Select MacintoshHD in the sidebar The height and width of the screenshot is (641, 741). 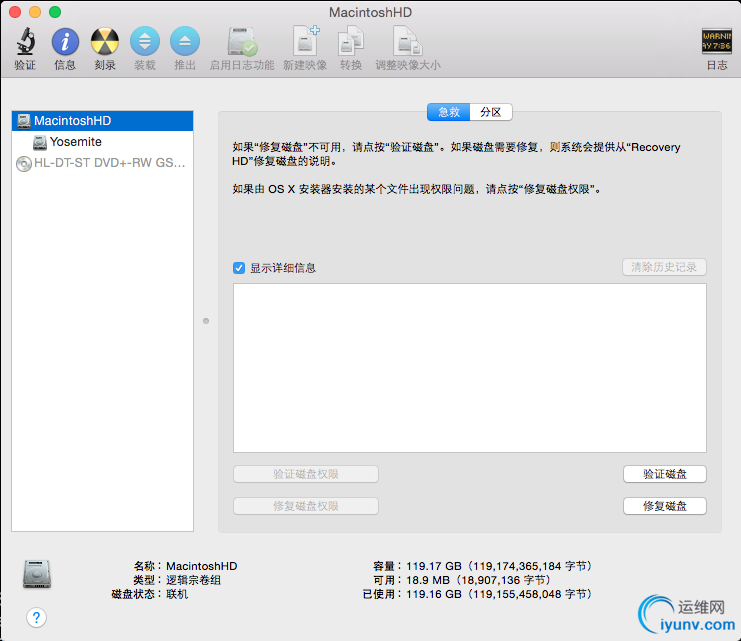103,121
